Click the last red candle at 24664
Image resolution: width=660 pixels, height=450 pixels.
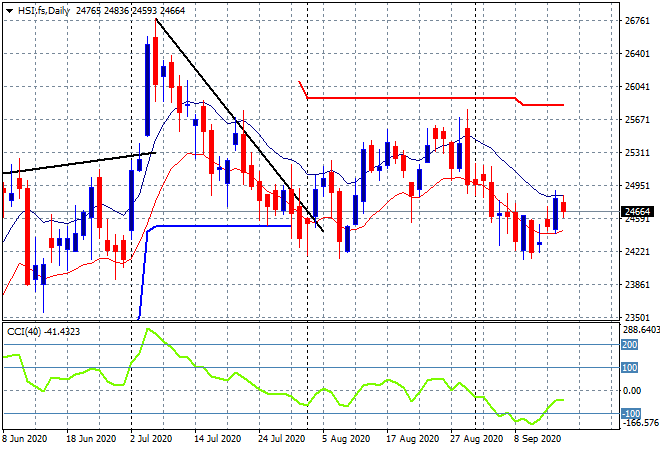coord(563,207)
